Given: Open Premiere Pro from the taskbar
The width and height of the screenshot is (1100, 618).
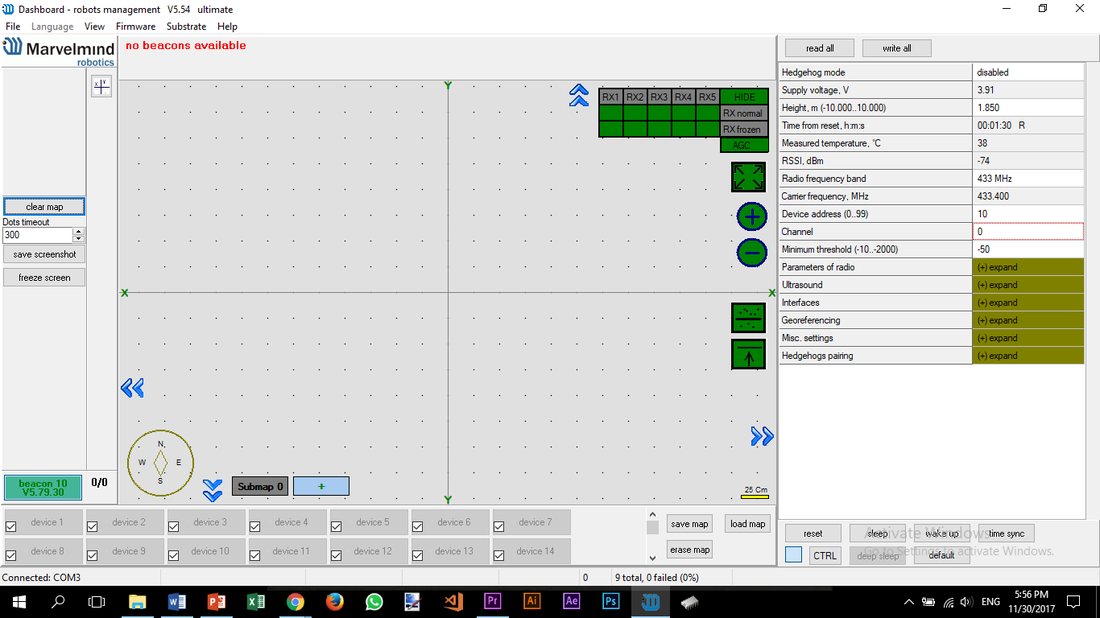Looking at the screenshot, I should [x=492, y=601].
